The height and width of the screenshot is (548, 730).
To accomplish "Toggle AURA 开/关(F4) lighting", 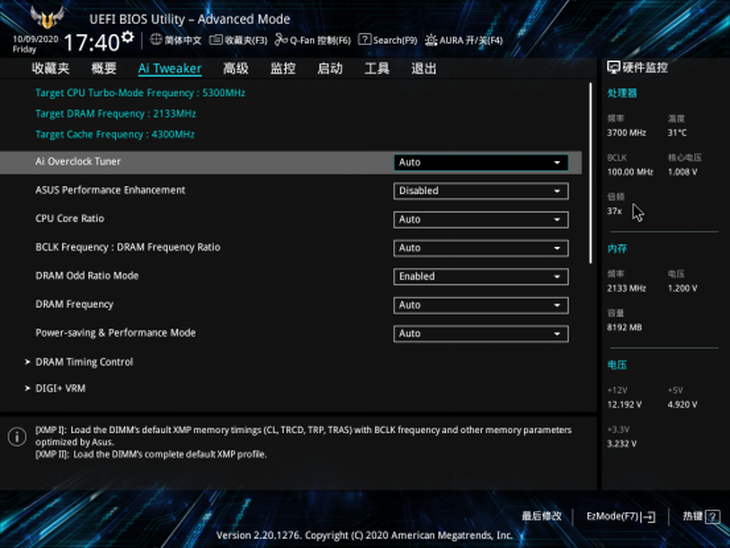I will 464,40.
